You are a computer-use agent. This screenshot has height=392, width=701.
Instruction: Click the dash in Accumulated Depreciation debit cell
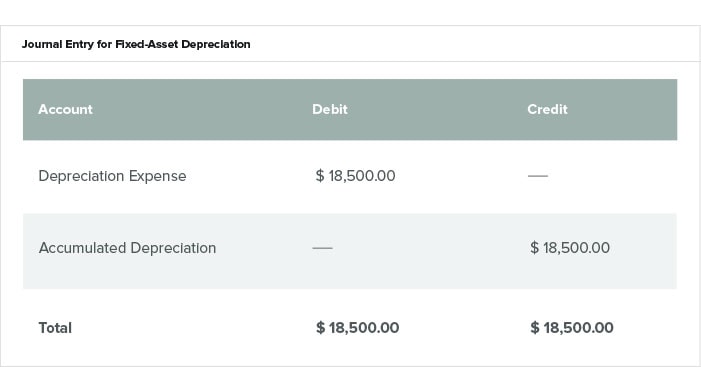pyautogui.click(x=322, y=248)
